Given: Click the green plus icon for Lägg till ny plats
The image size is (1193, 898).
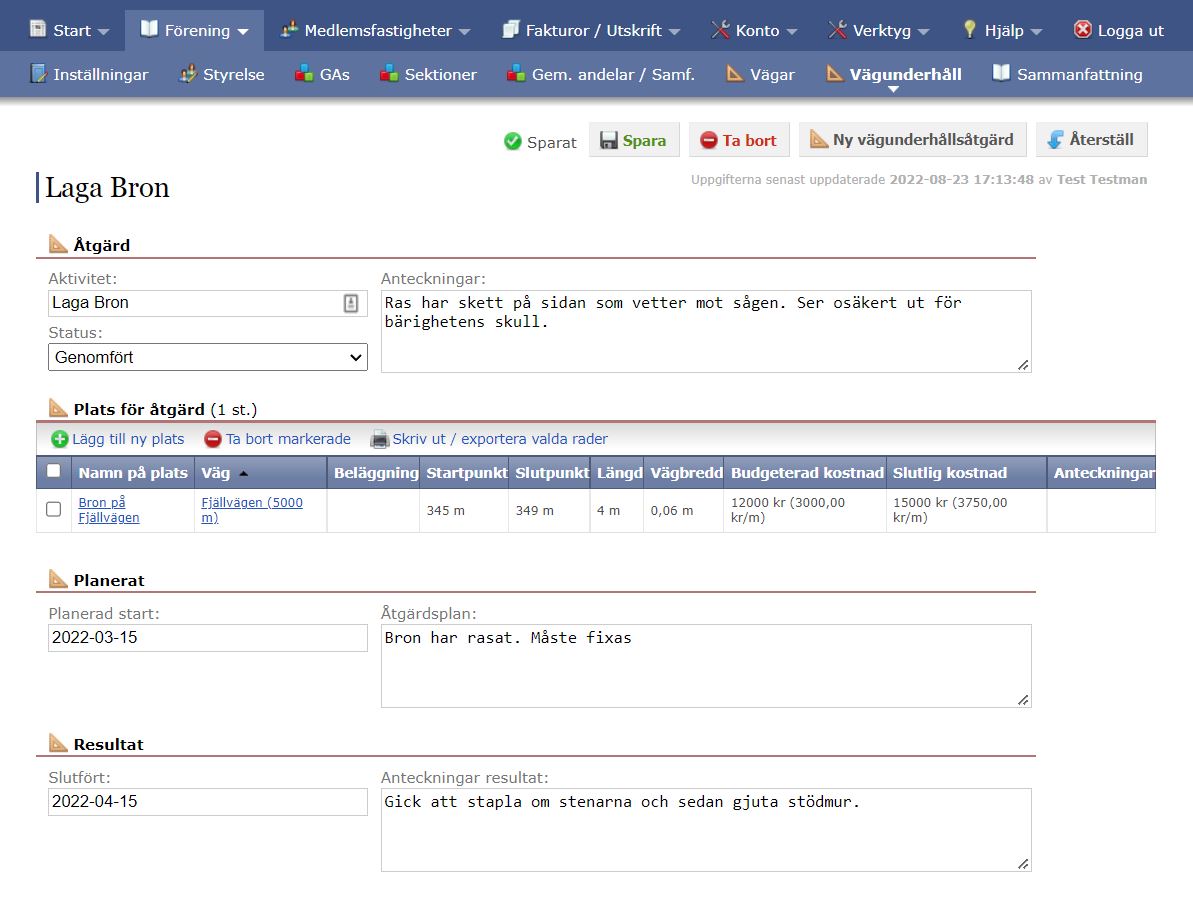Looking at the screenshot, I should (60, 439).
